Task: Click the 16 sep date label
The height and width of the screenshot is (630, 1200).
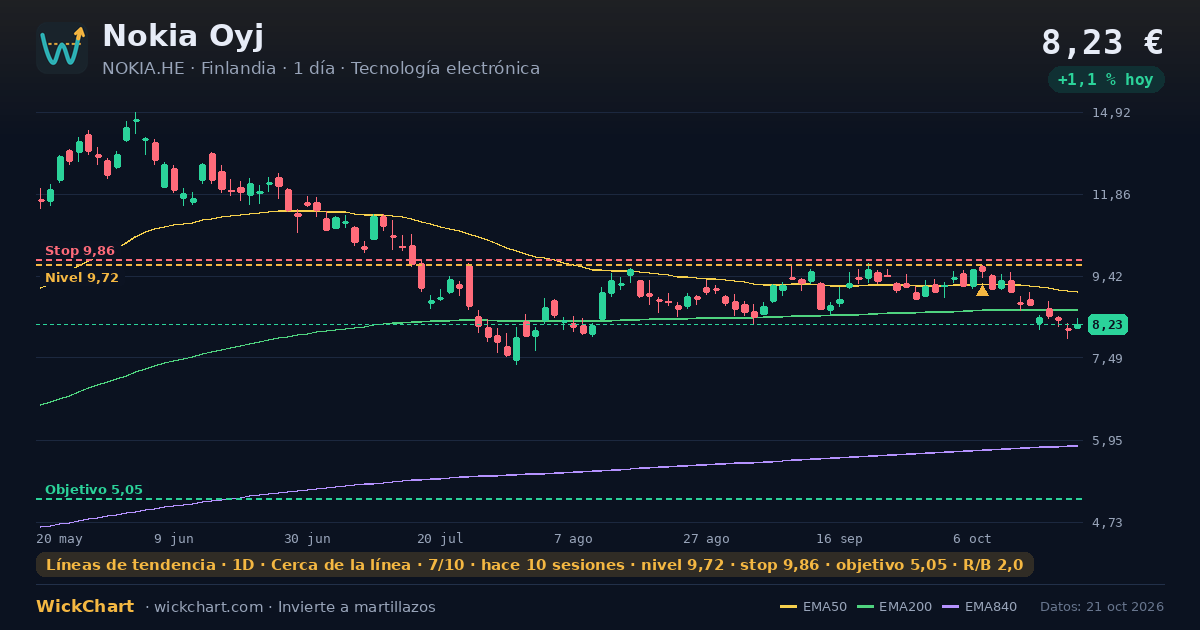Action: pyautogui.click(x=839, y=539)
